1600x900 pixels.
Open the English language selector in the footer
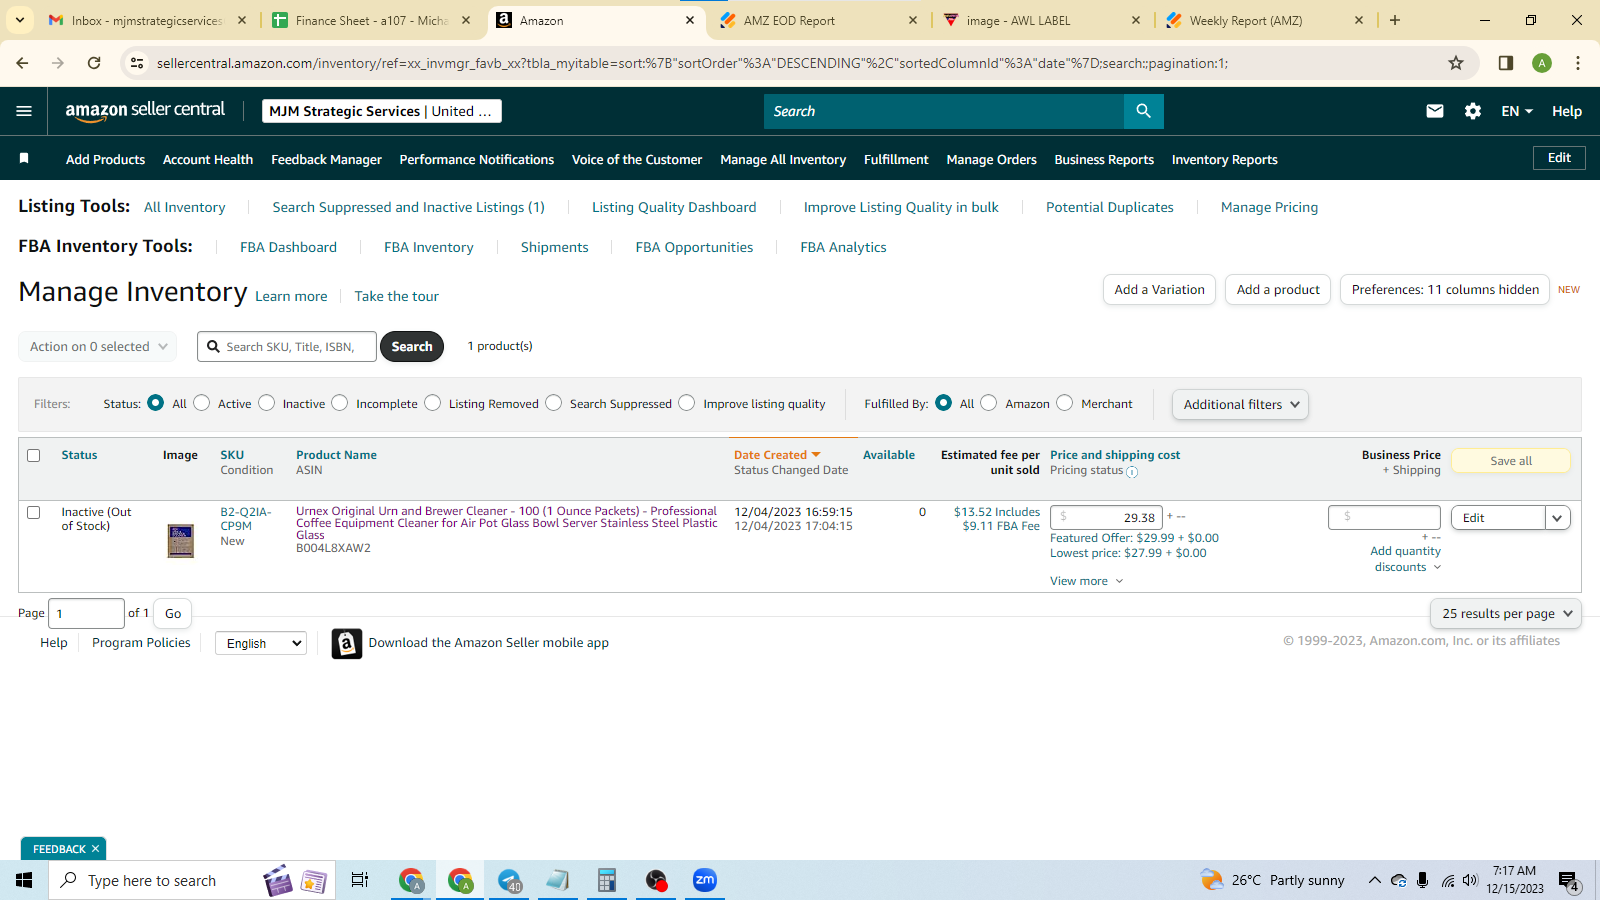(260, 643)
